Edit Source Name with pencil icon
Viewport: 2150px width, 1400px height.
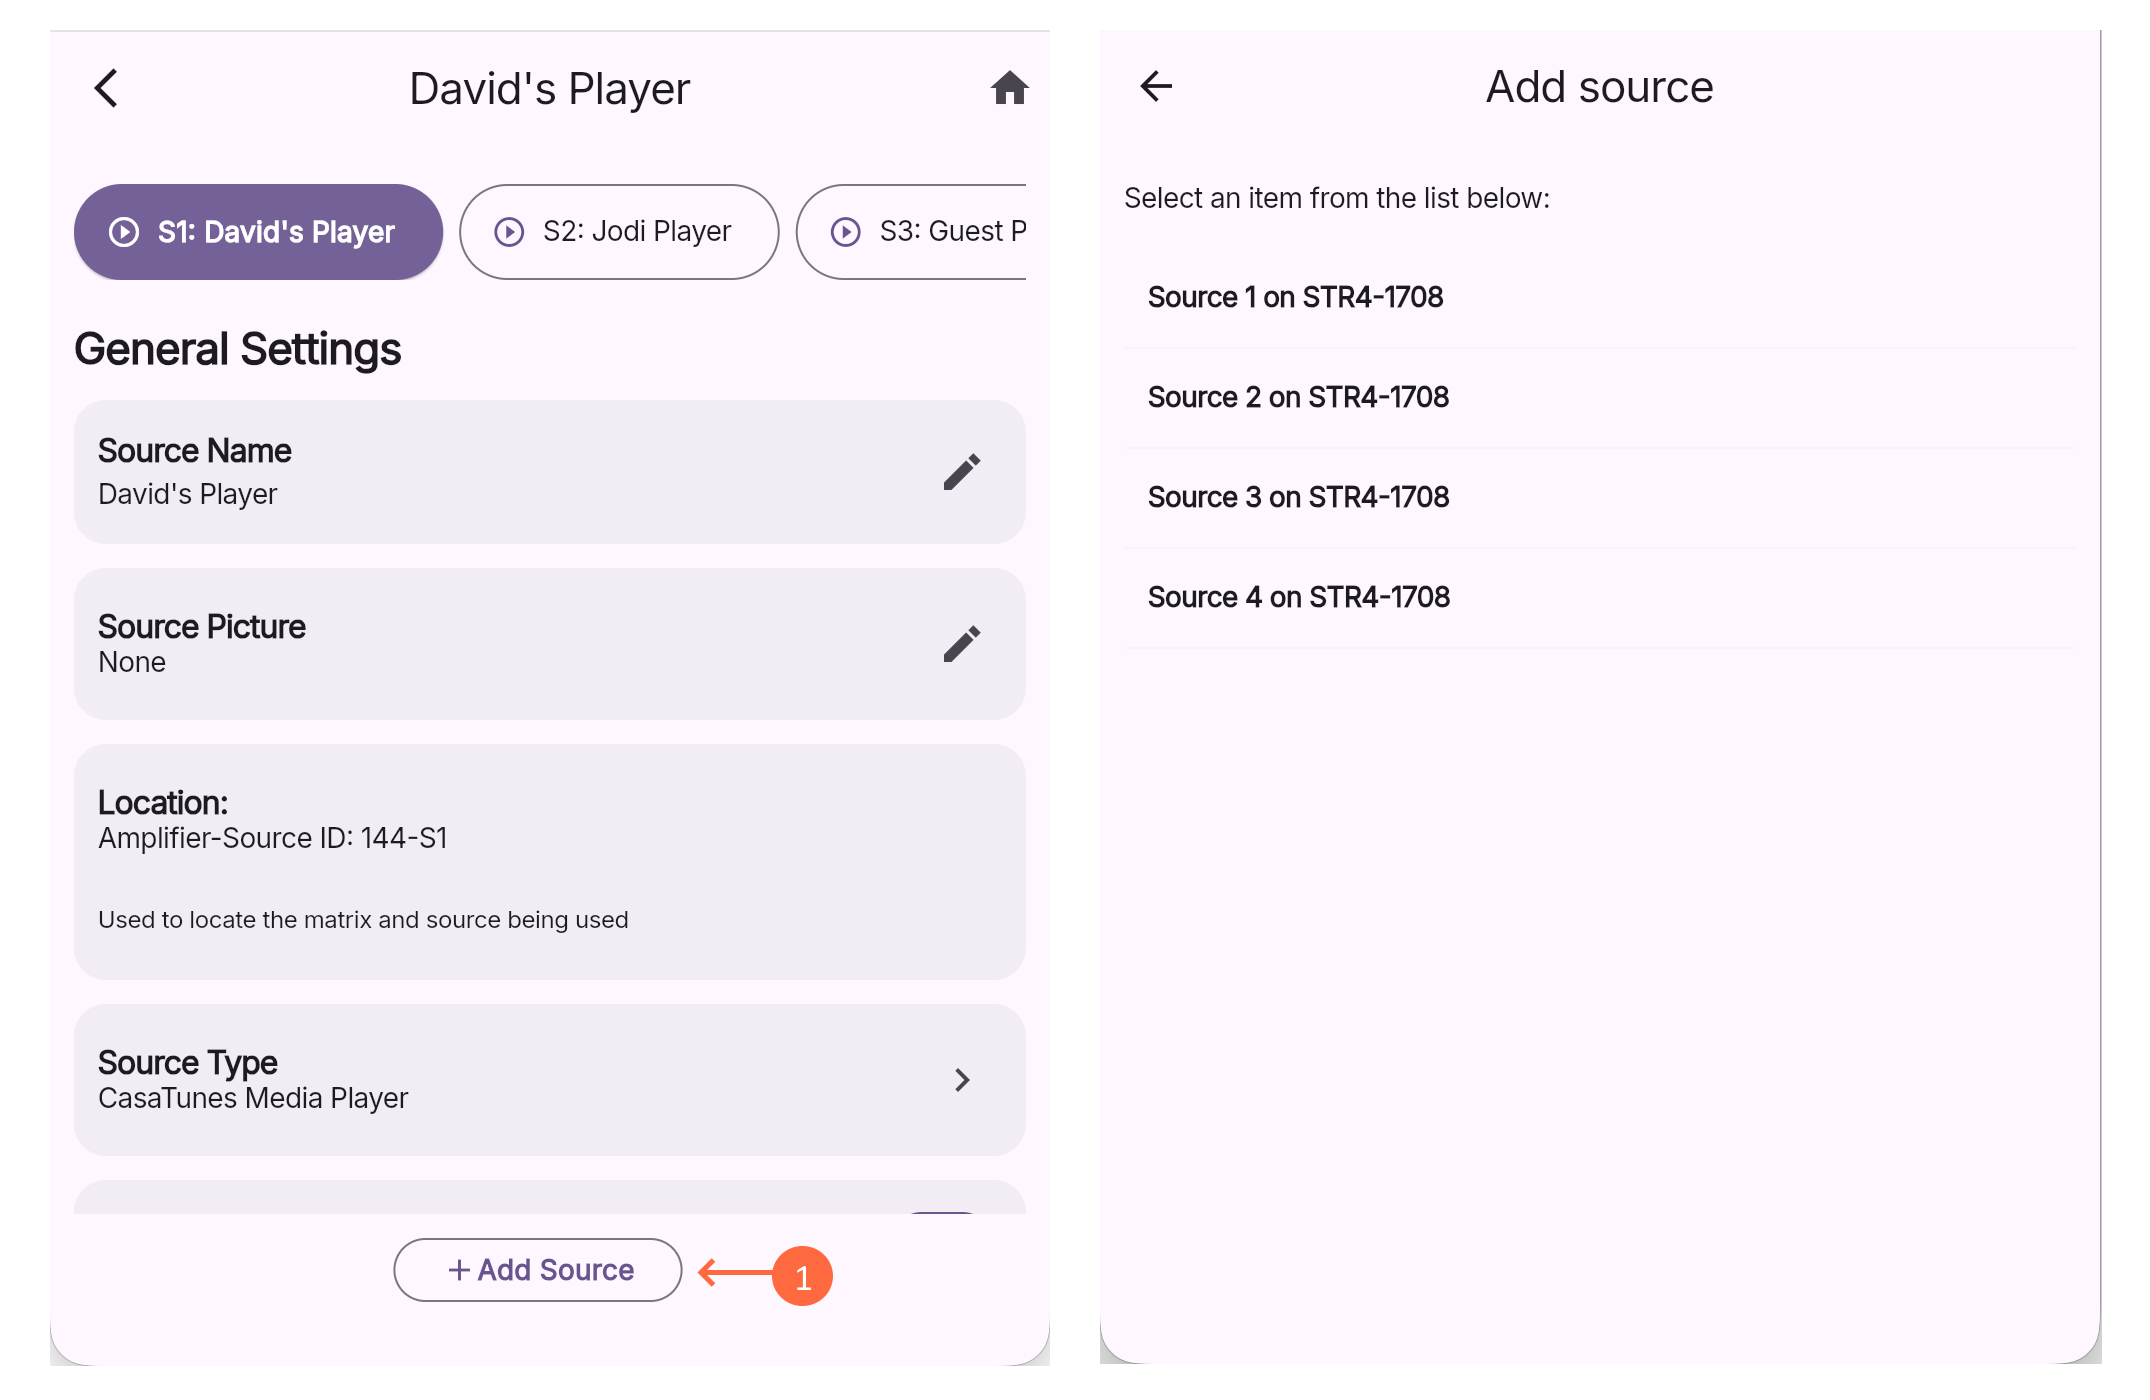coord(962,472)
